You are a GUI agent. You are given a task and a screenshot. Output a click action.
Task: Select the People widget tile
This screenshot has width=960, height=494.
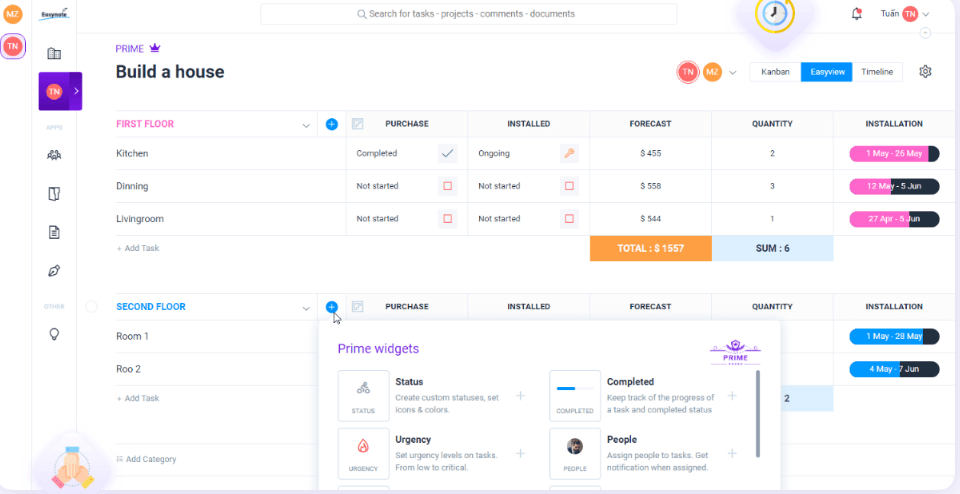(x=575, y=454)
